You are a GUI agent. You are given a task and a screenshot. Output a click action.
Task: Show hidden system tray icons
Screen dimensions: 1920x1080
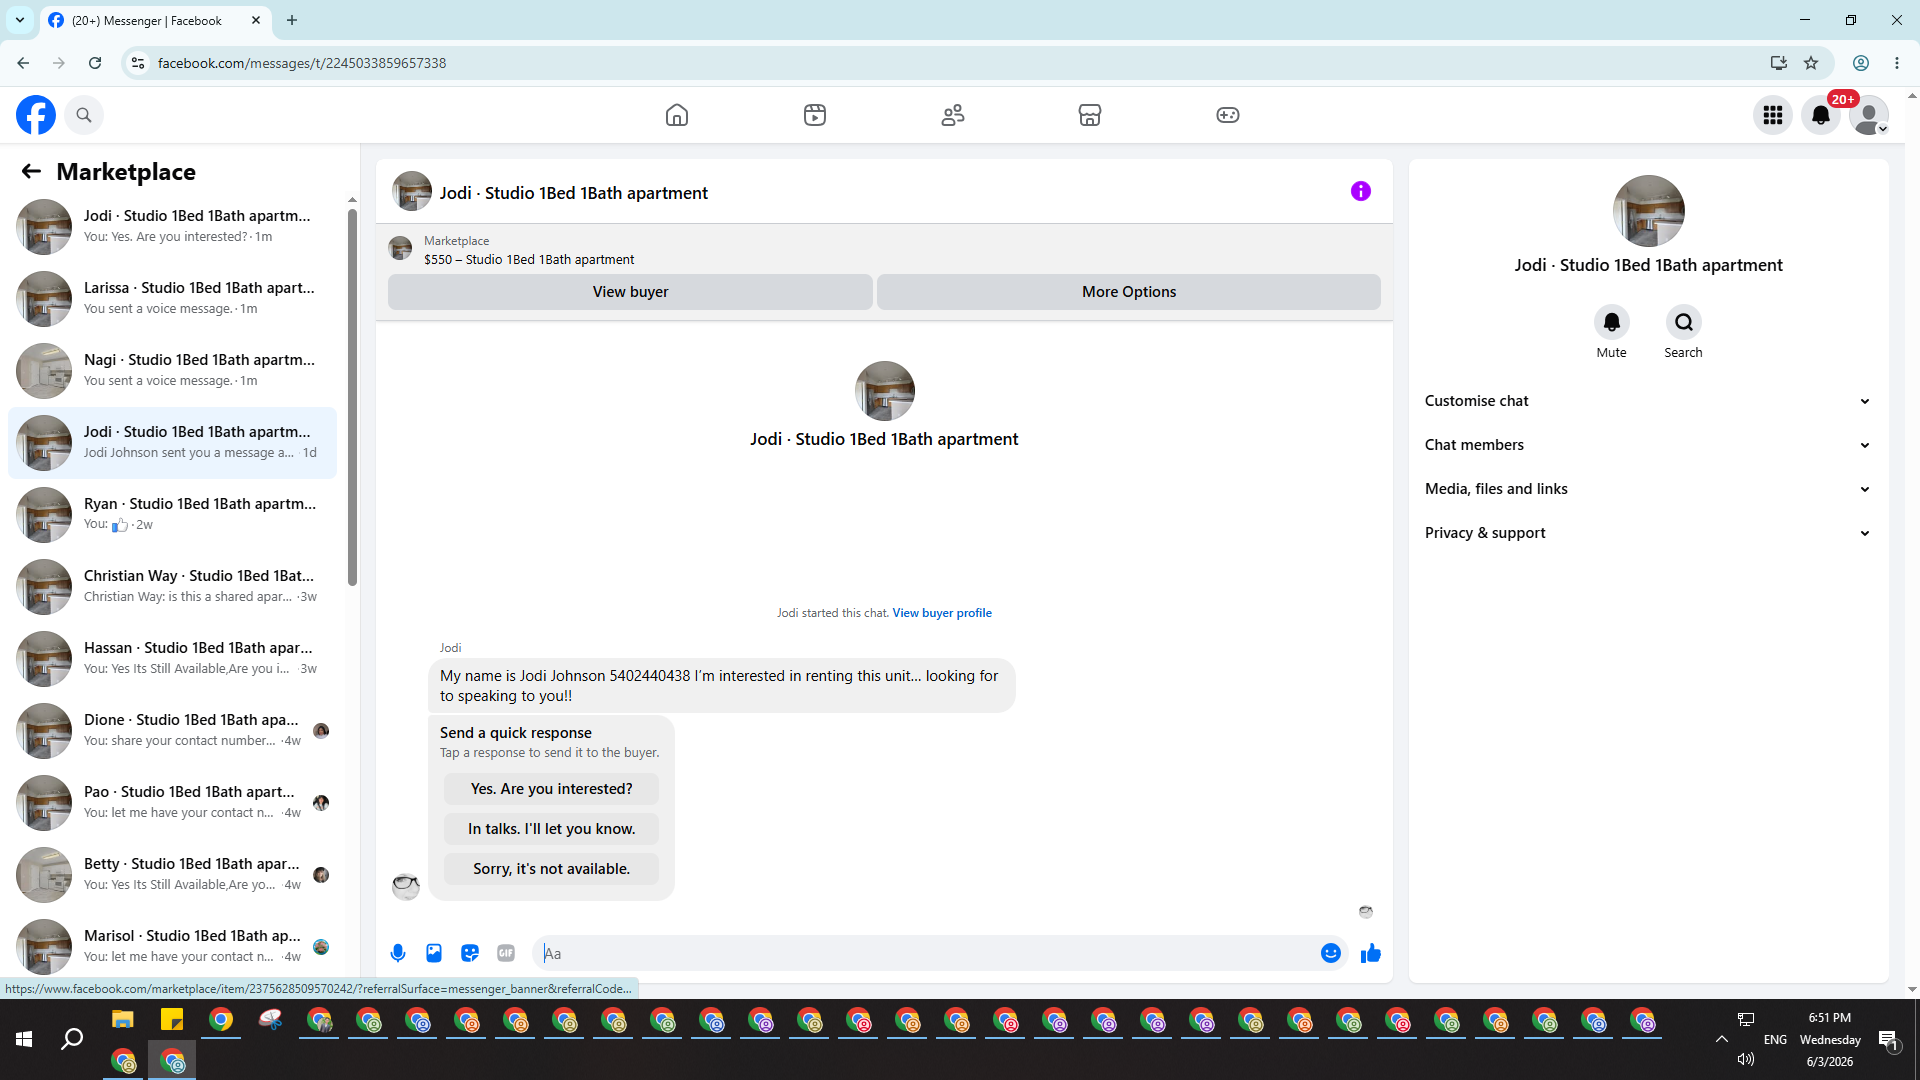click(1722, 1039)
